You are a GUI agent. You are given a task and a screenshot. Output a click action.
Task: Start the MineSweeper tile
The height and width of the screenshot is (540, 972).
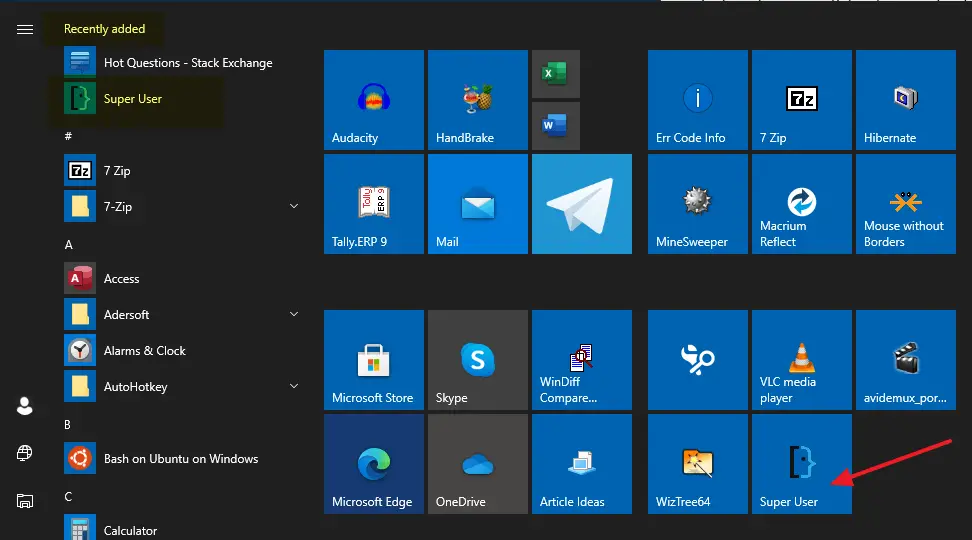click(x=698, y=204)
